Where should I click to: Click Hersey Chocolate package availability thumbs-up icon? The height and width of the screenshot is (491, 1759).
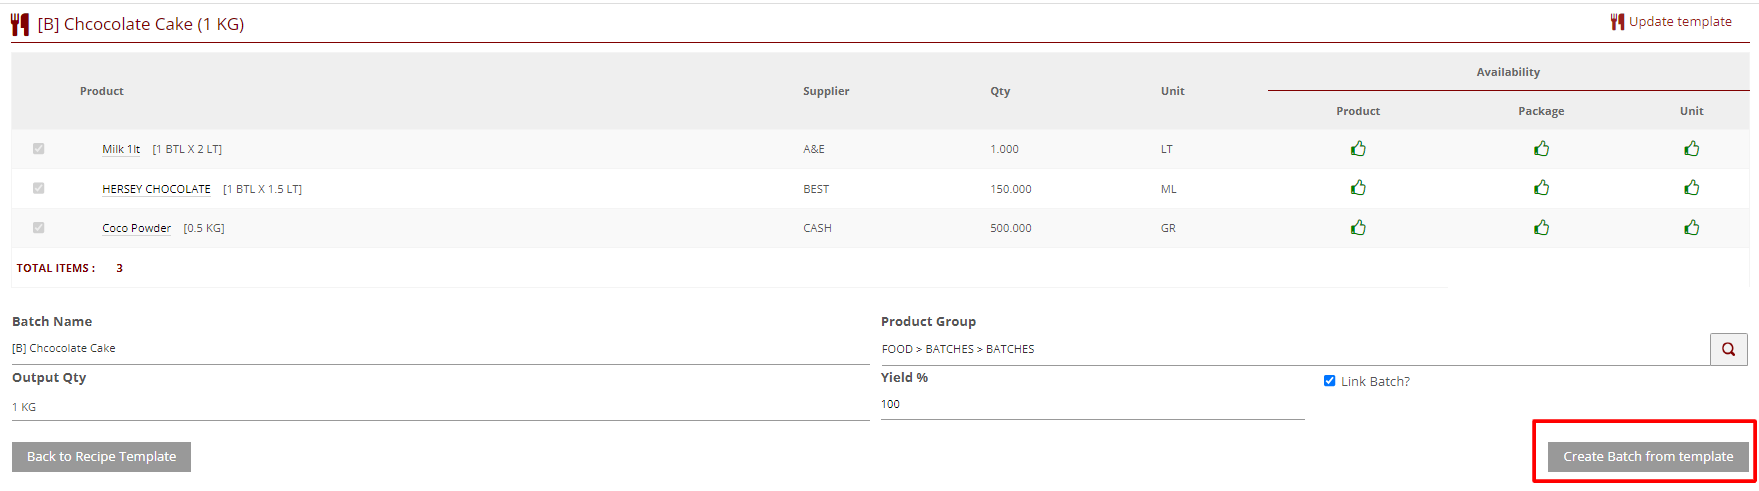click(1541, 188)
